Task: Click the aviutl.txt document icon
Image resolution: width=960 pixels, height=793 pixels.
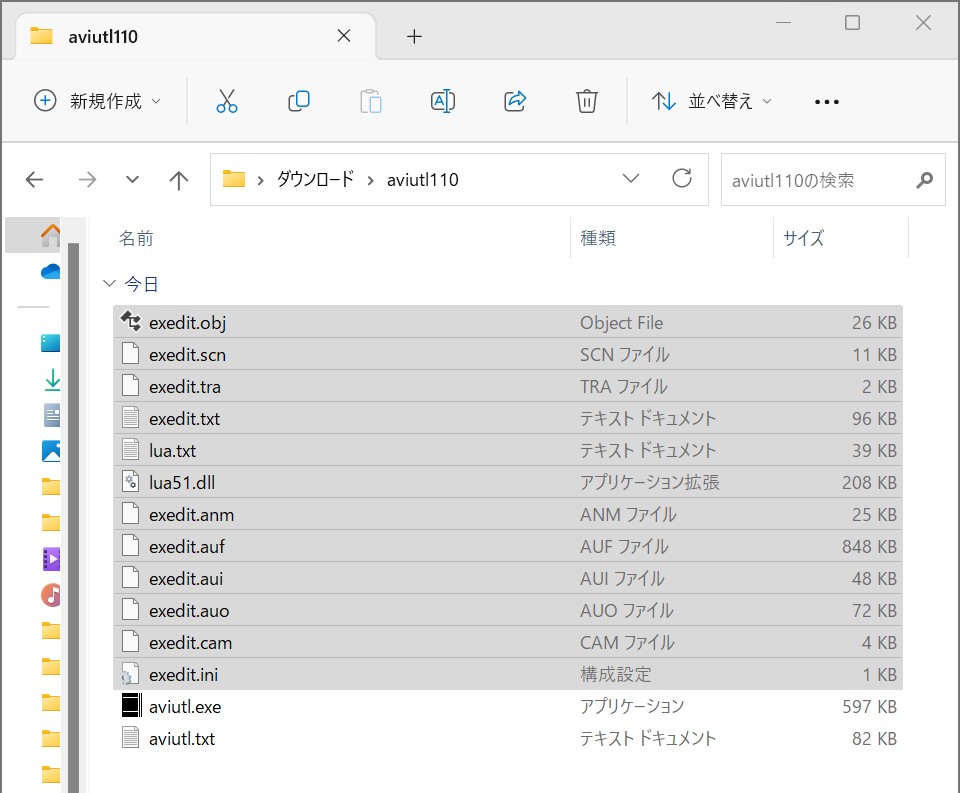Action: [x=130, y=737]
